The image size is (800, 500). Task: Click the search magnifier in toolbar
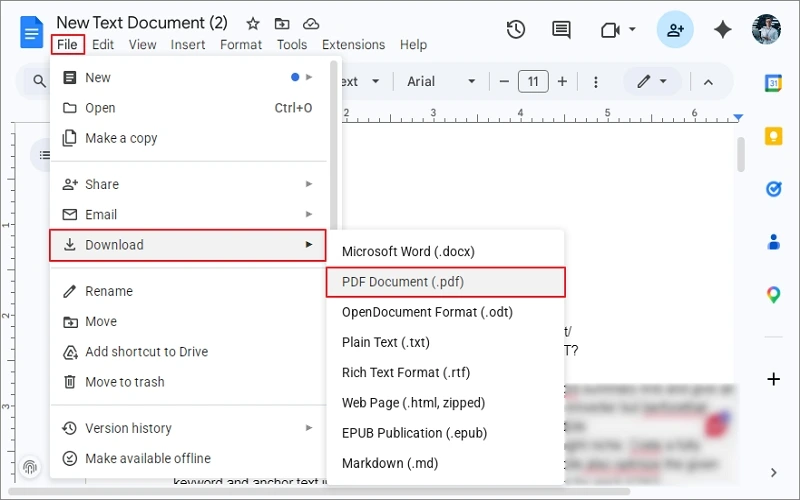[39, 81]
